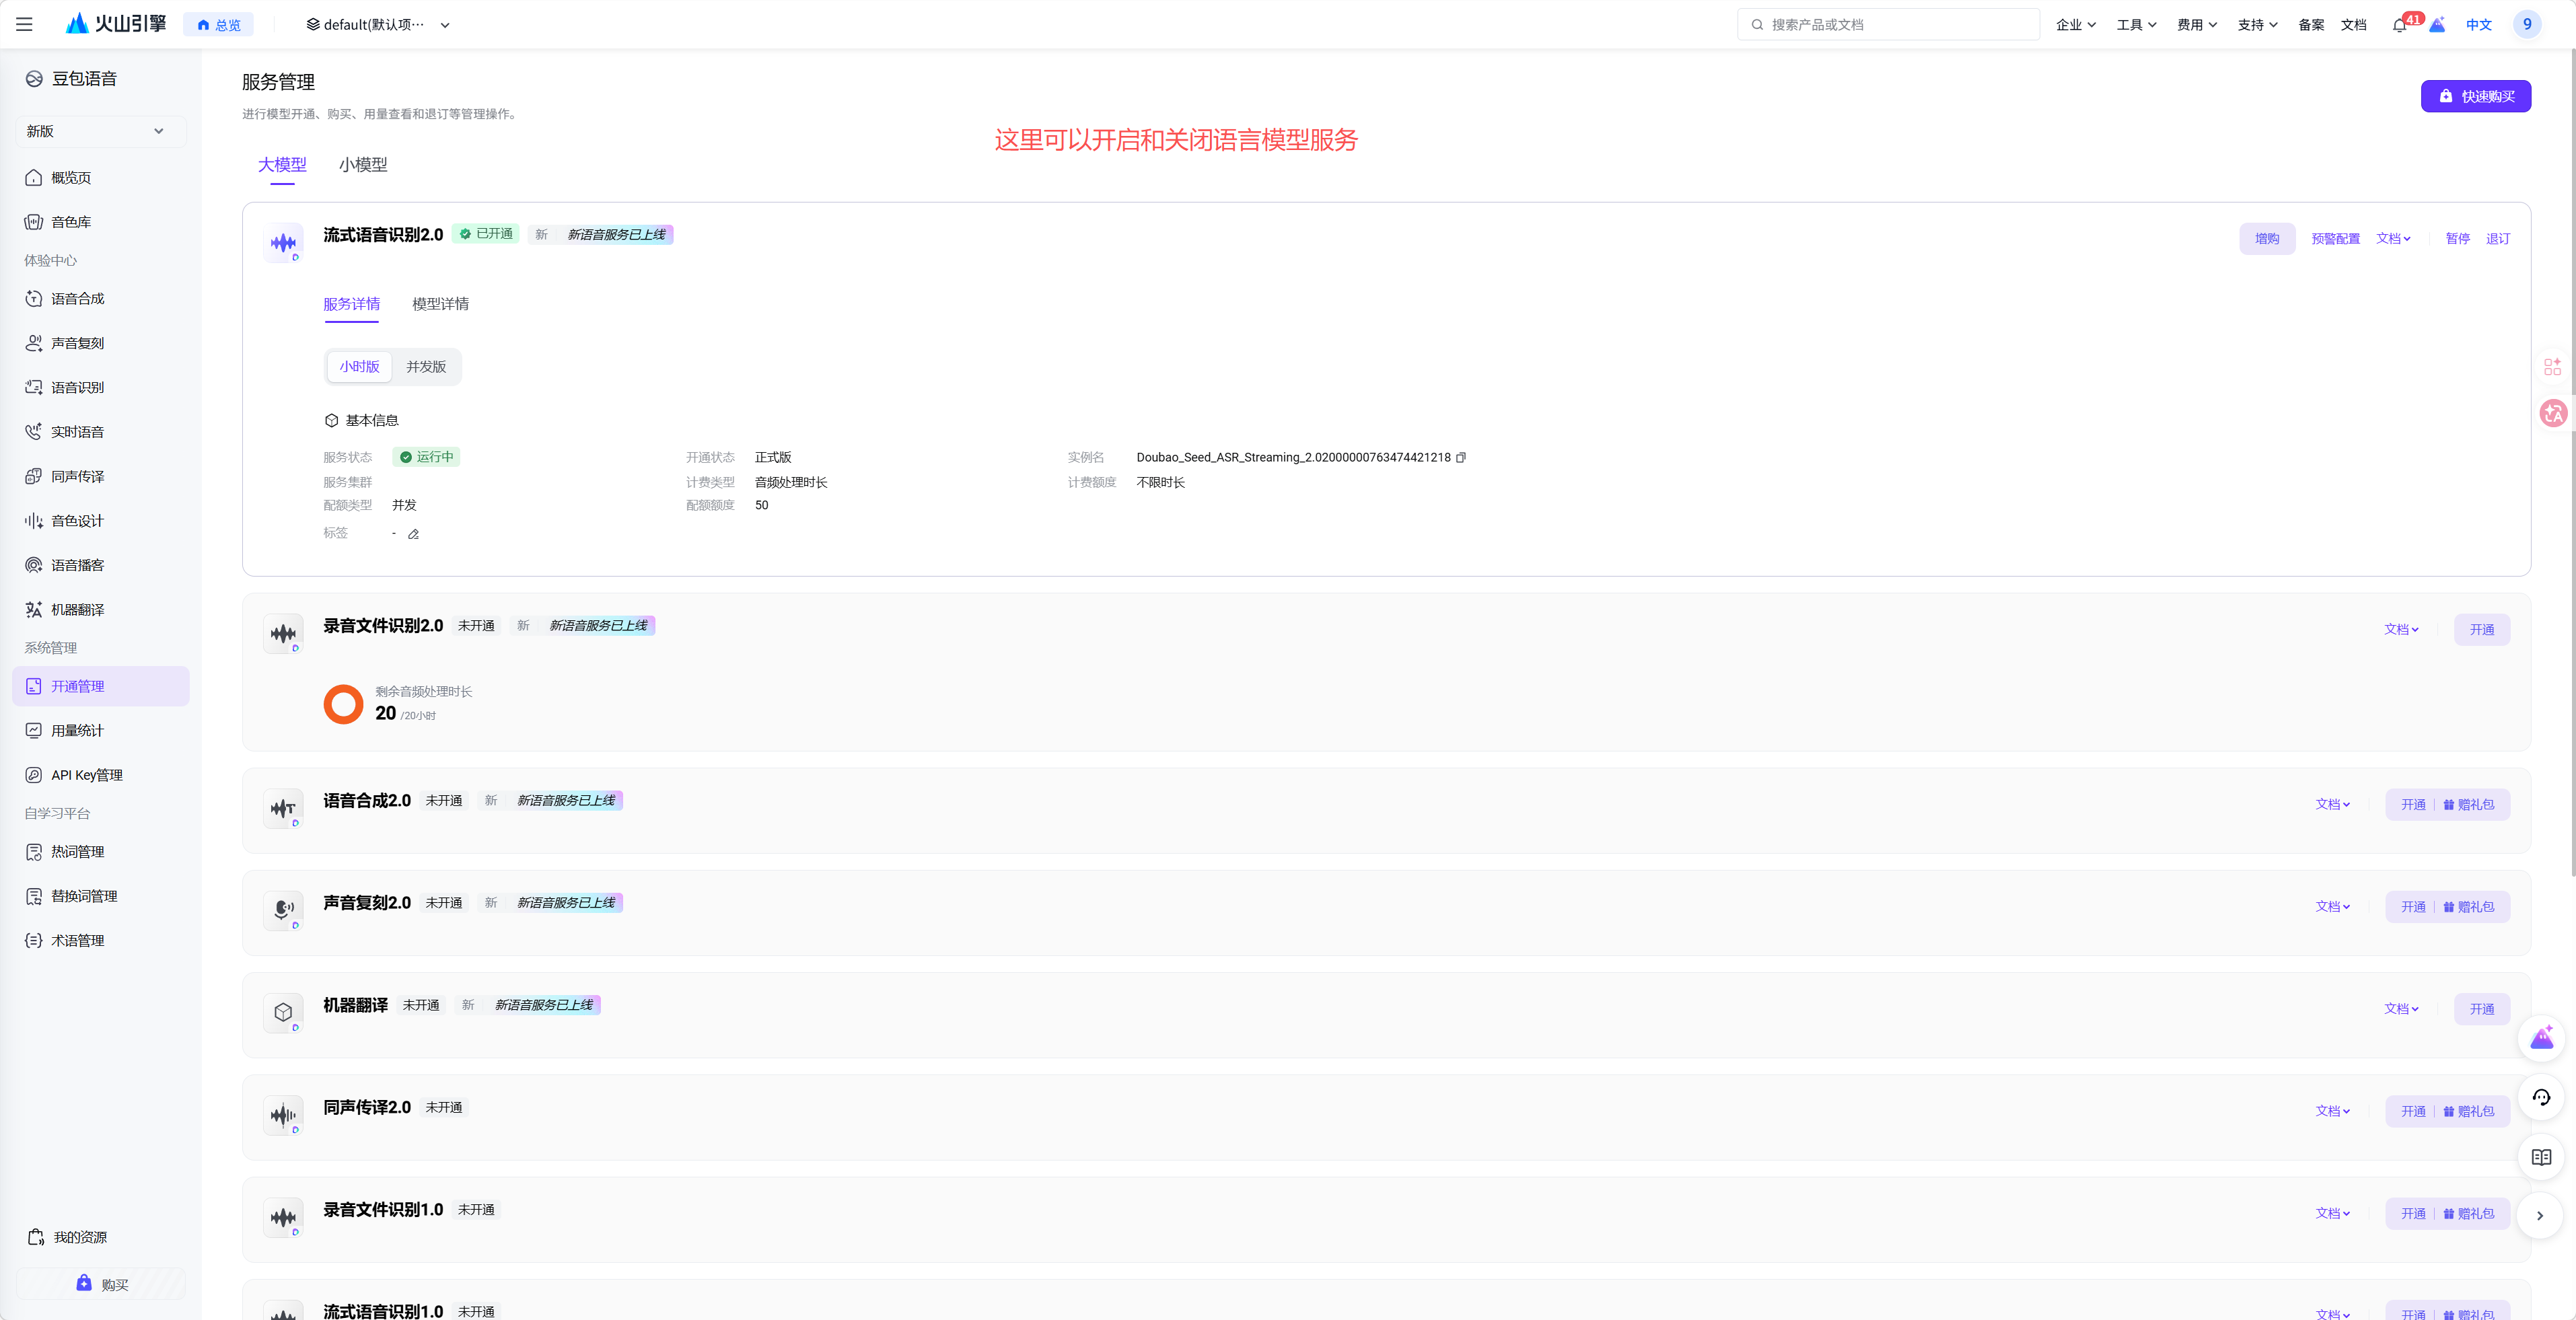The image size is (2576, 1320).
Task: Click 开通 for 录音文件识别2.0
Action: [x=2481, y=630]
